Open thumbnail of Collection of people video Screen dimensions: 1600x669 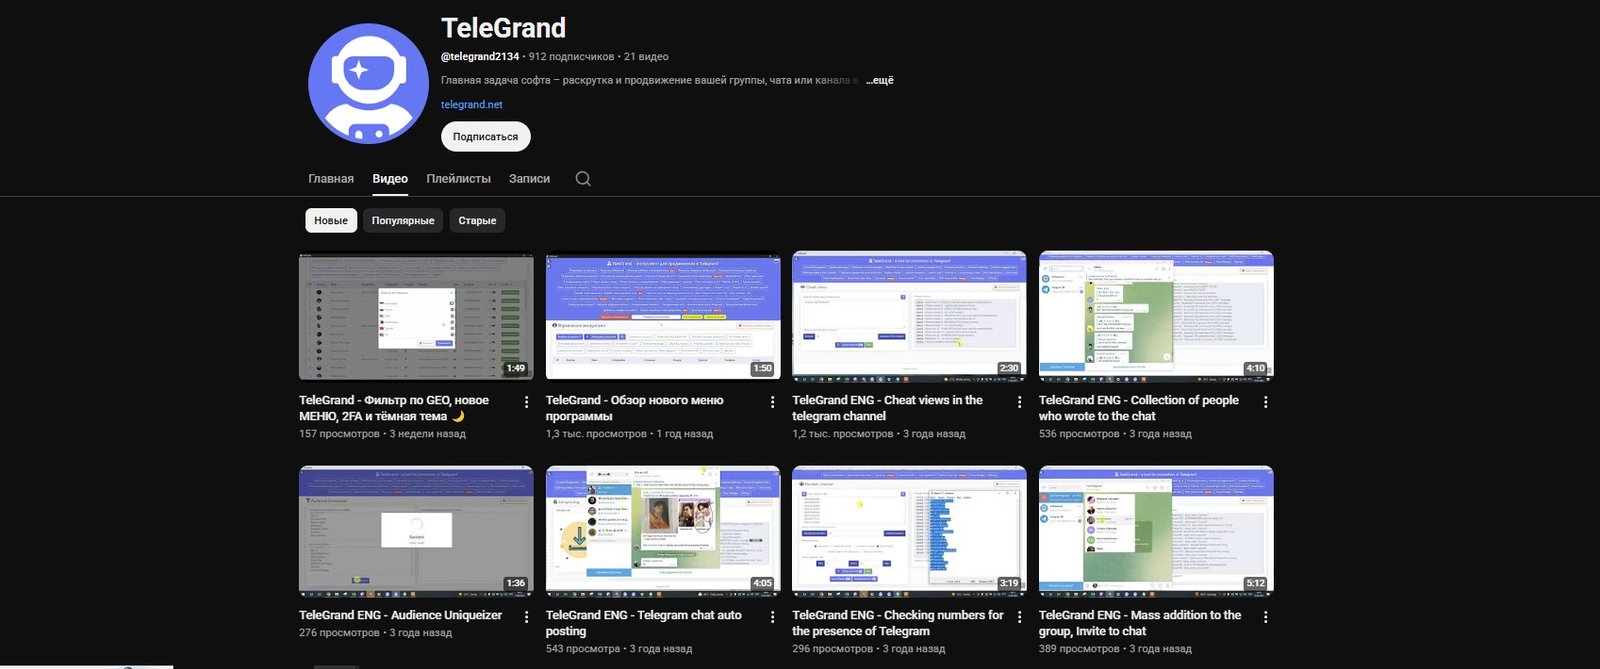1156,316
